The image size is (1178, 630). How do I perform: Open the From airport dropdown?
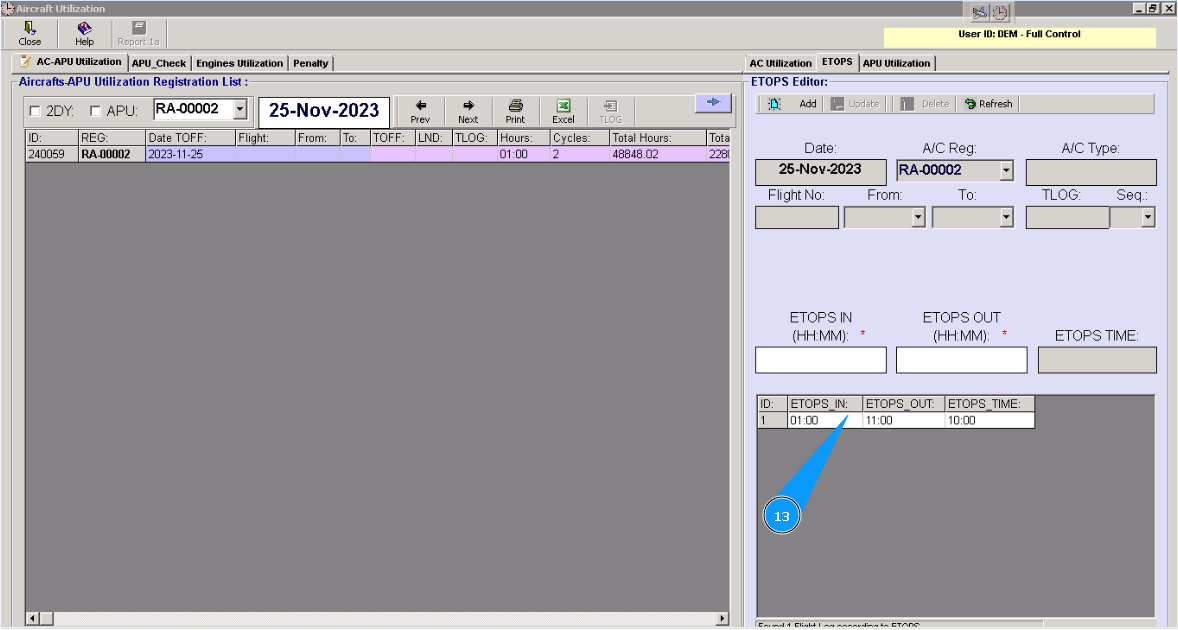point(917,218)
